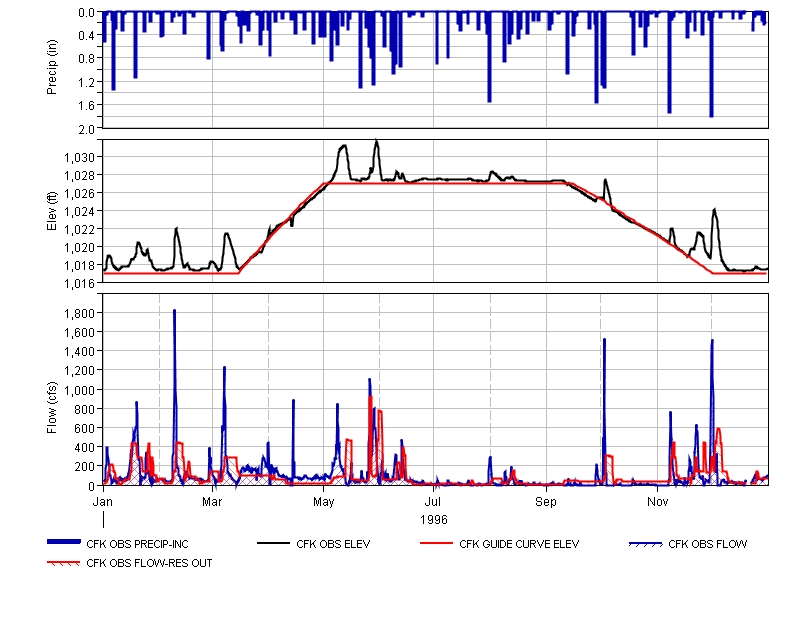The image size is (800, 627).
Task: Select the CFK GUIDE CURVE ELEV legend label
Action: point(519,545)
